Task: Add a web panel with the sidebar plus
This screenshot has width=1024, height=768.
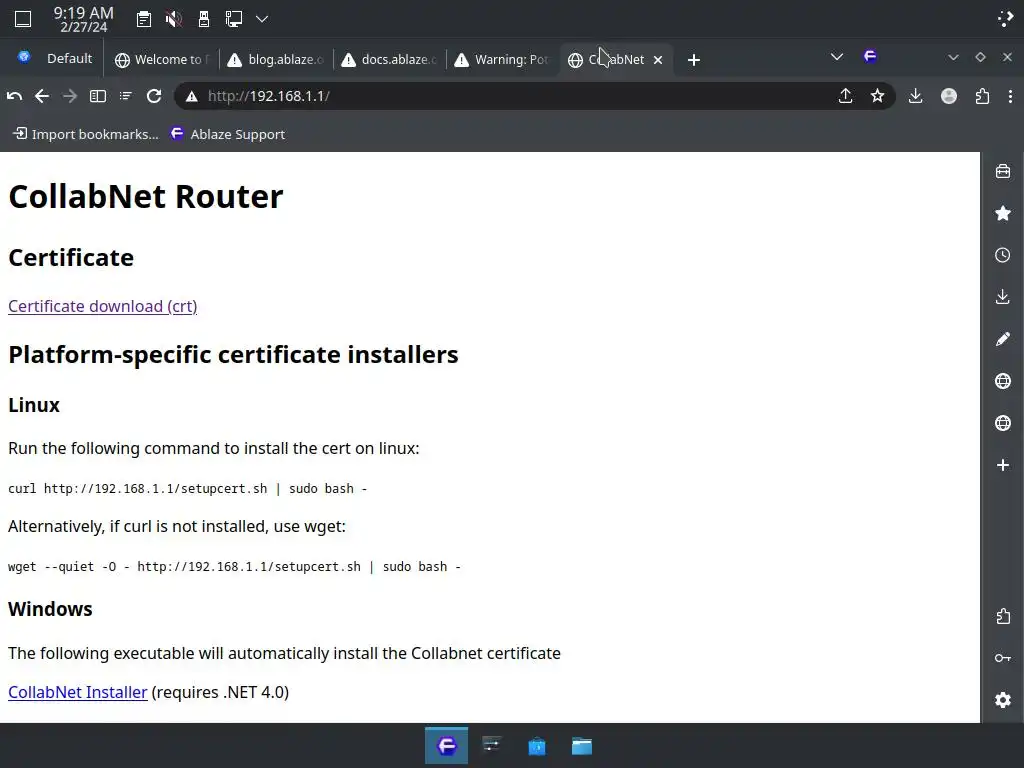Action: pyautogui.click(x=1003, y=465)
